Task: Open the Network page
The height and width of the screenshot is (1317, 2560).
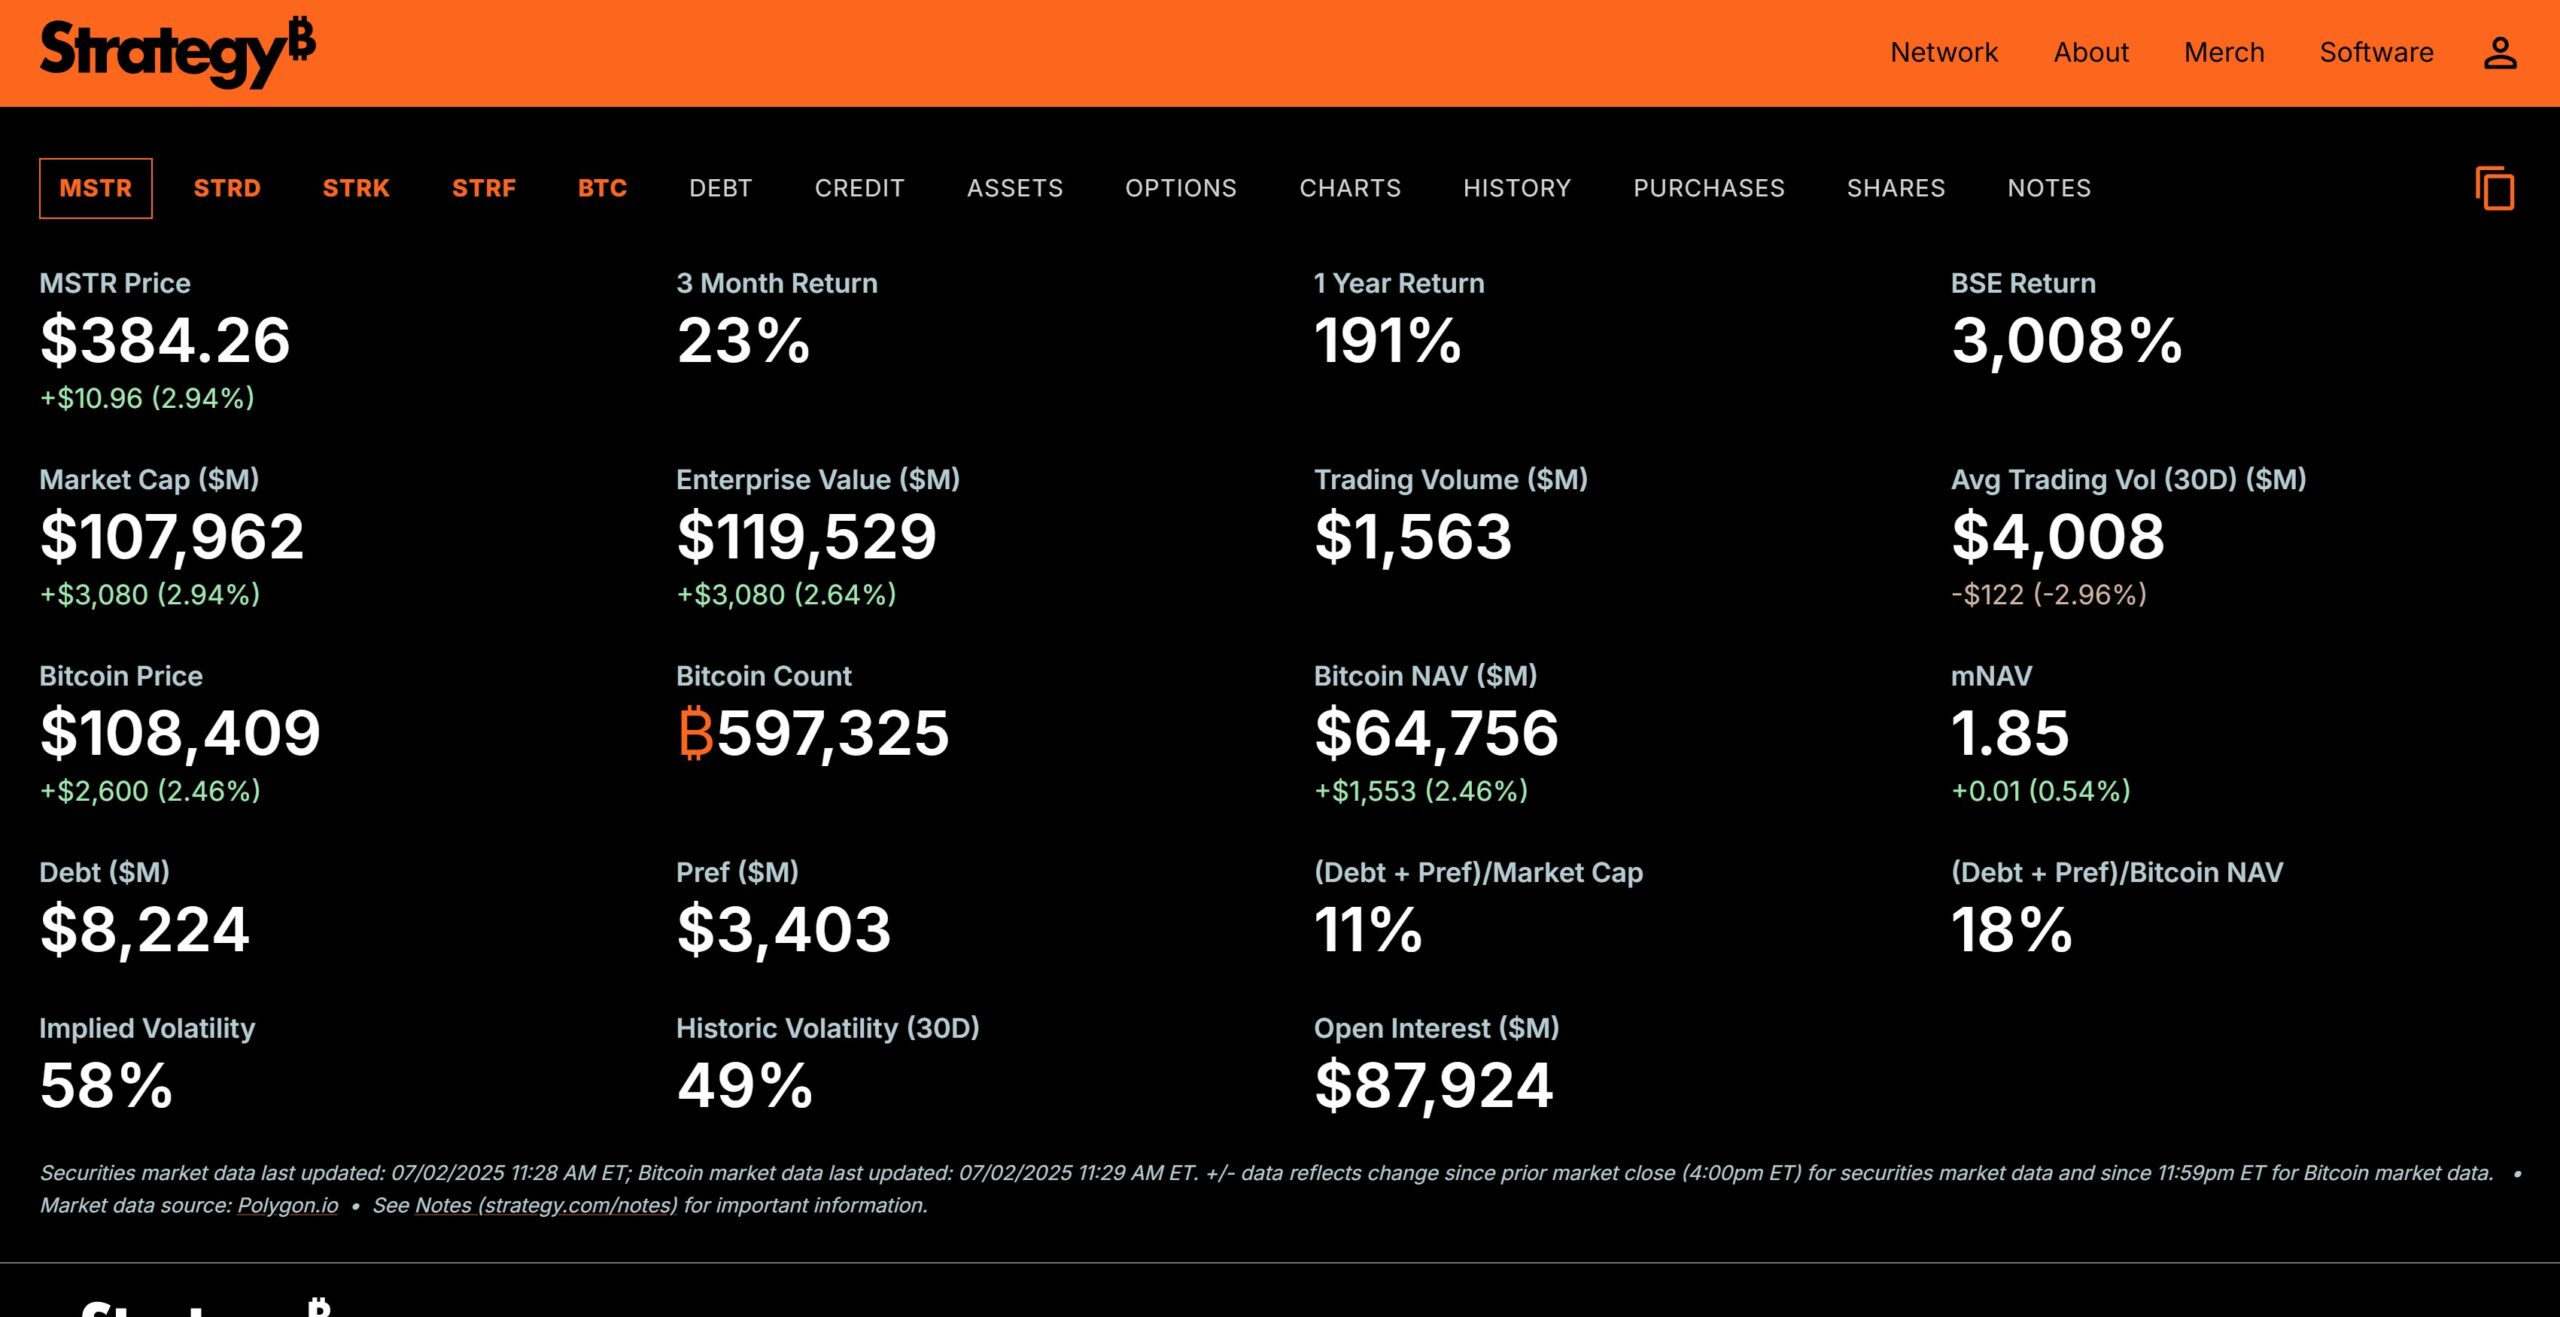Action: click(x=1943, y=52)
